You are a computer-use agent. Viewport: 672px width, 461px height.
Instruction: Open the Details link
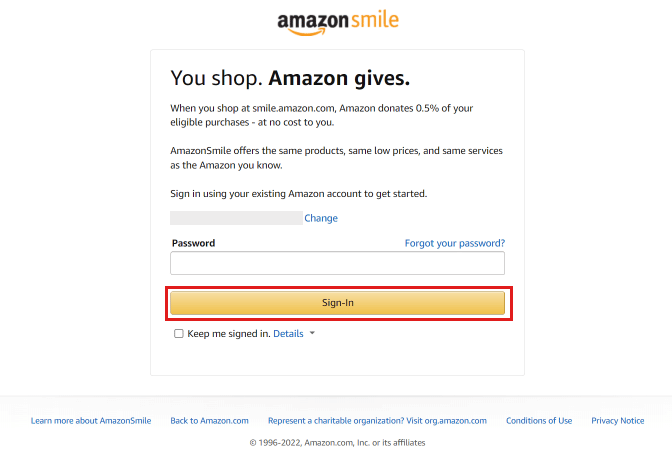tap(288, 333)
